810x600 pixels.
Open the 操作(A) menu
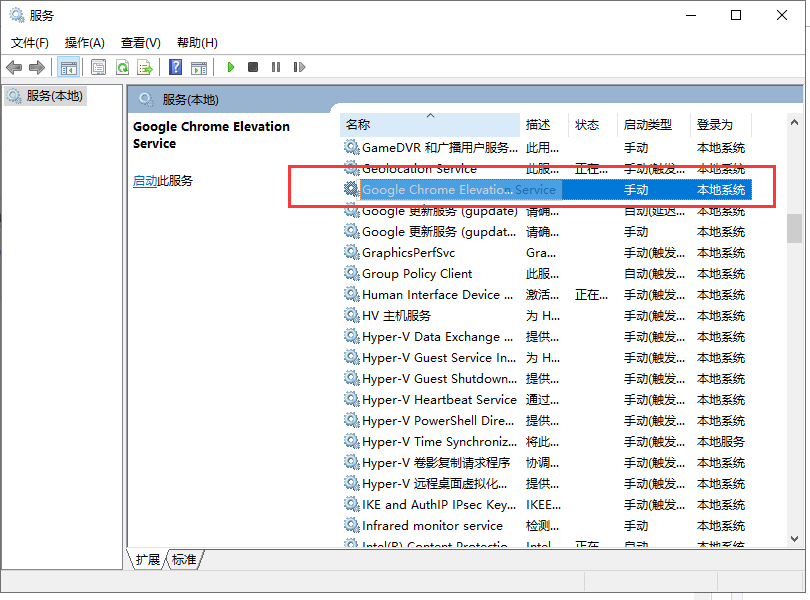point(85,42)
